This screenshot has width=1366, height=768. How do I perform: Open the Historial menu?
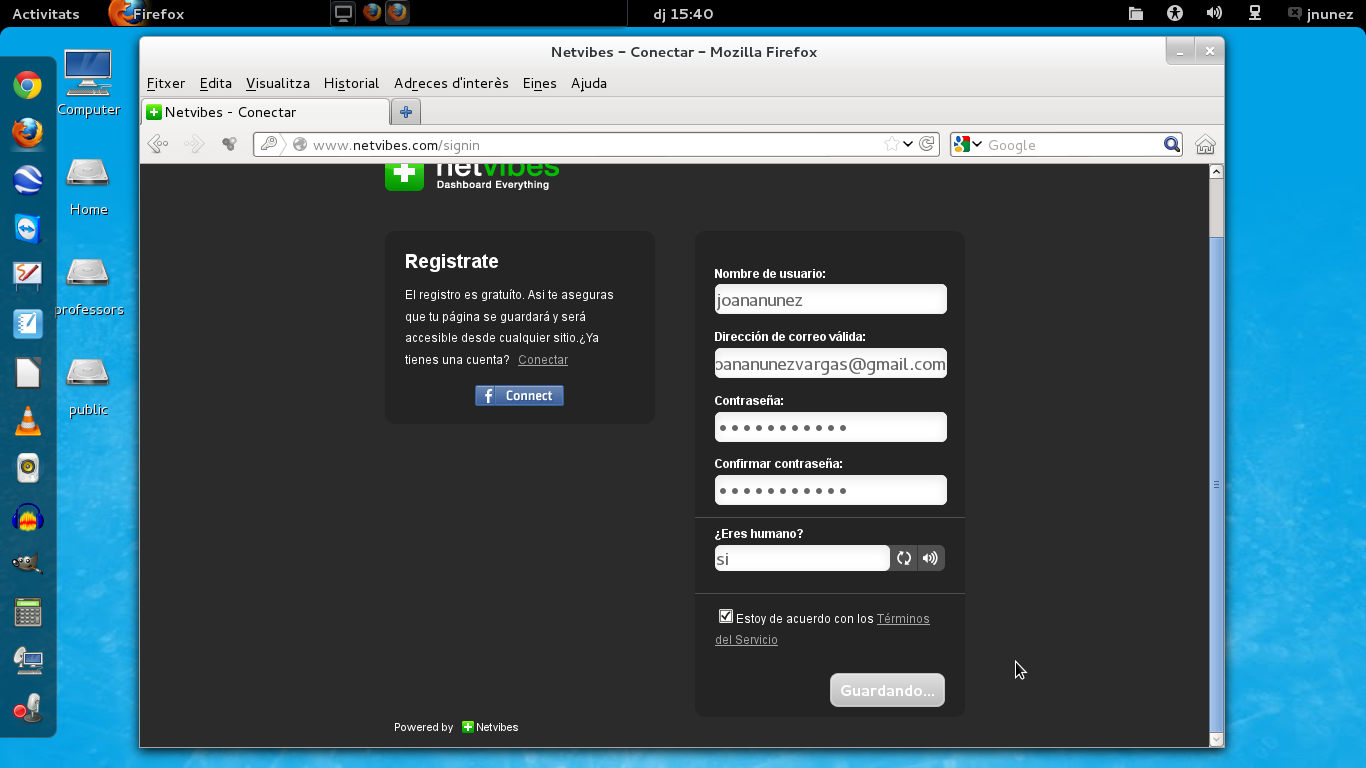click(351, 83)
